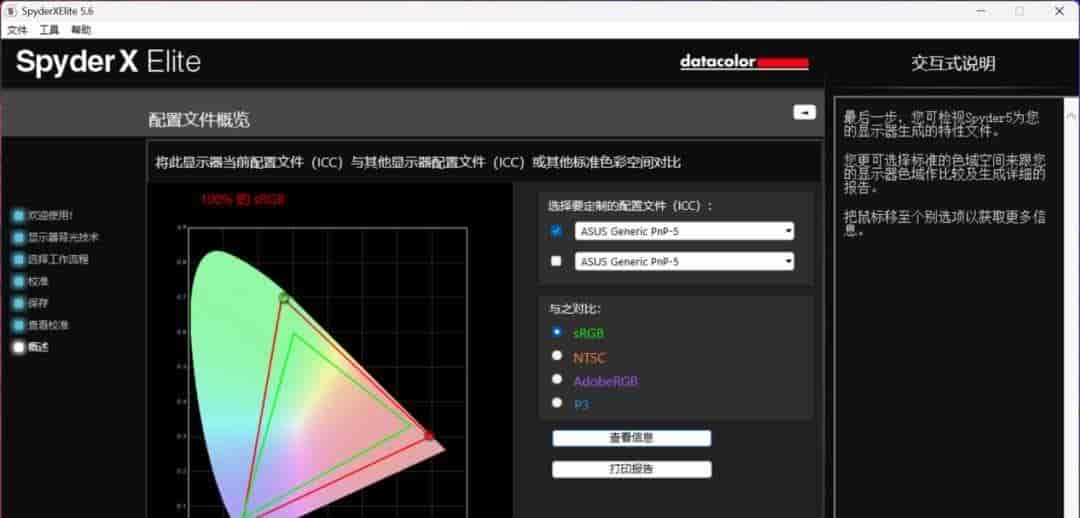Open the 文件 menu
The width and height of the screenshot is (1080, 518).
tap(17, 30)
